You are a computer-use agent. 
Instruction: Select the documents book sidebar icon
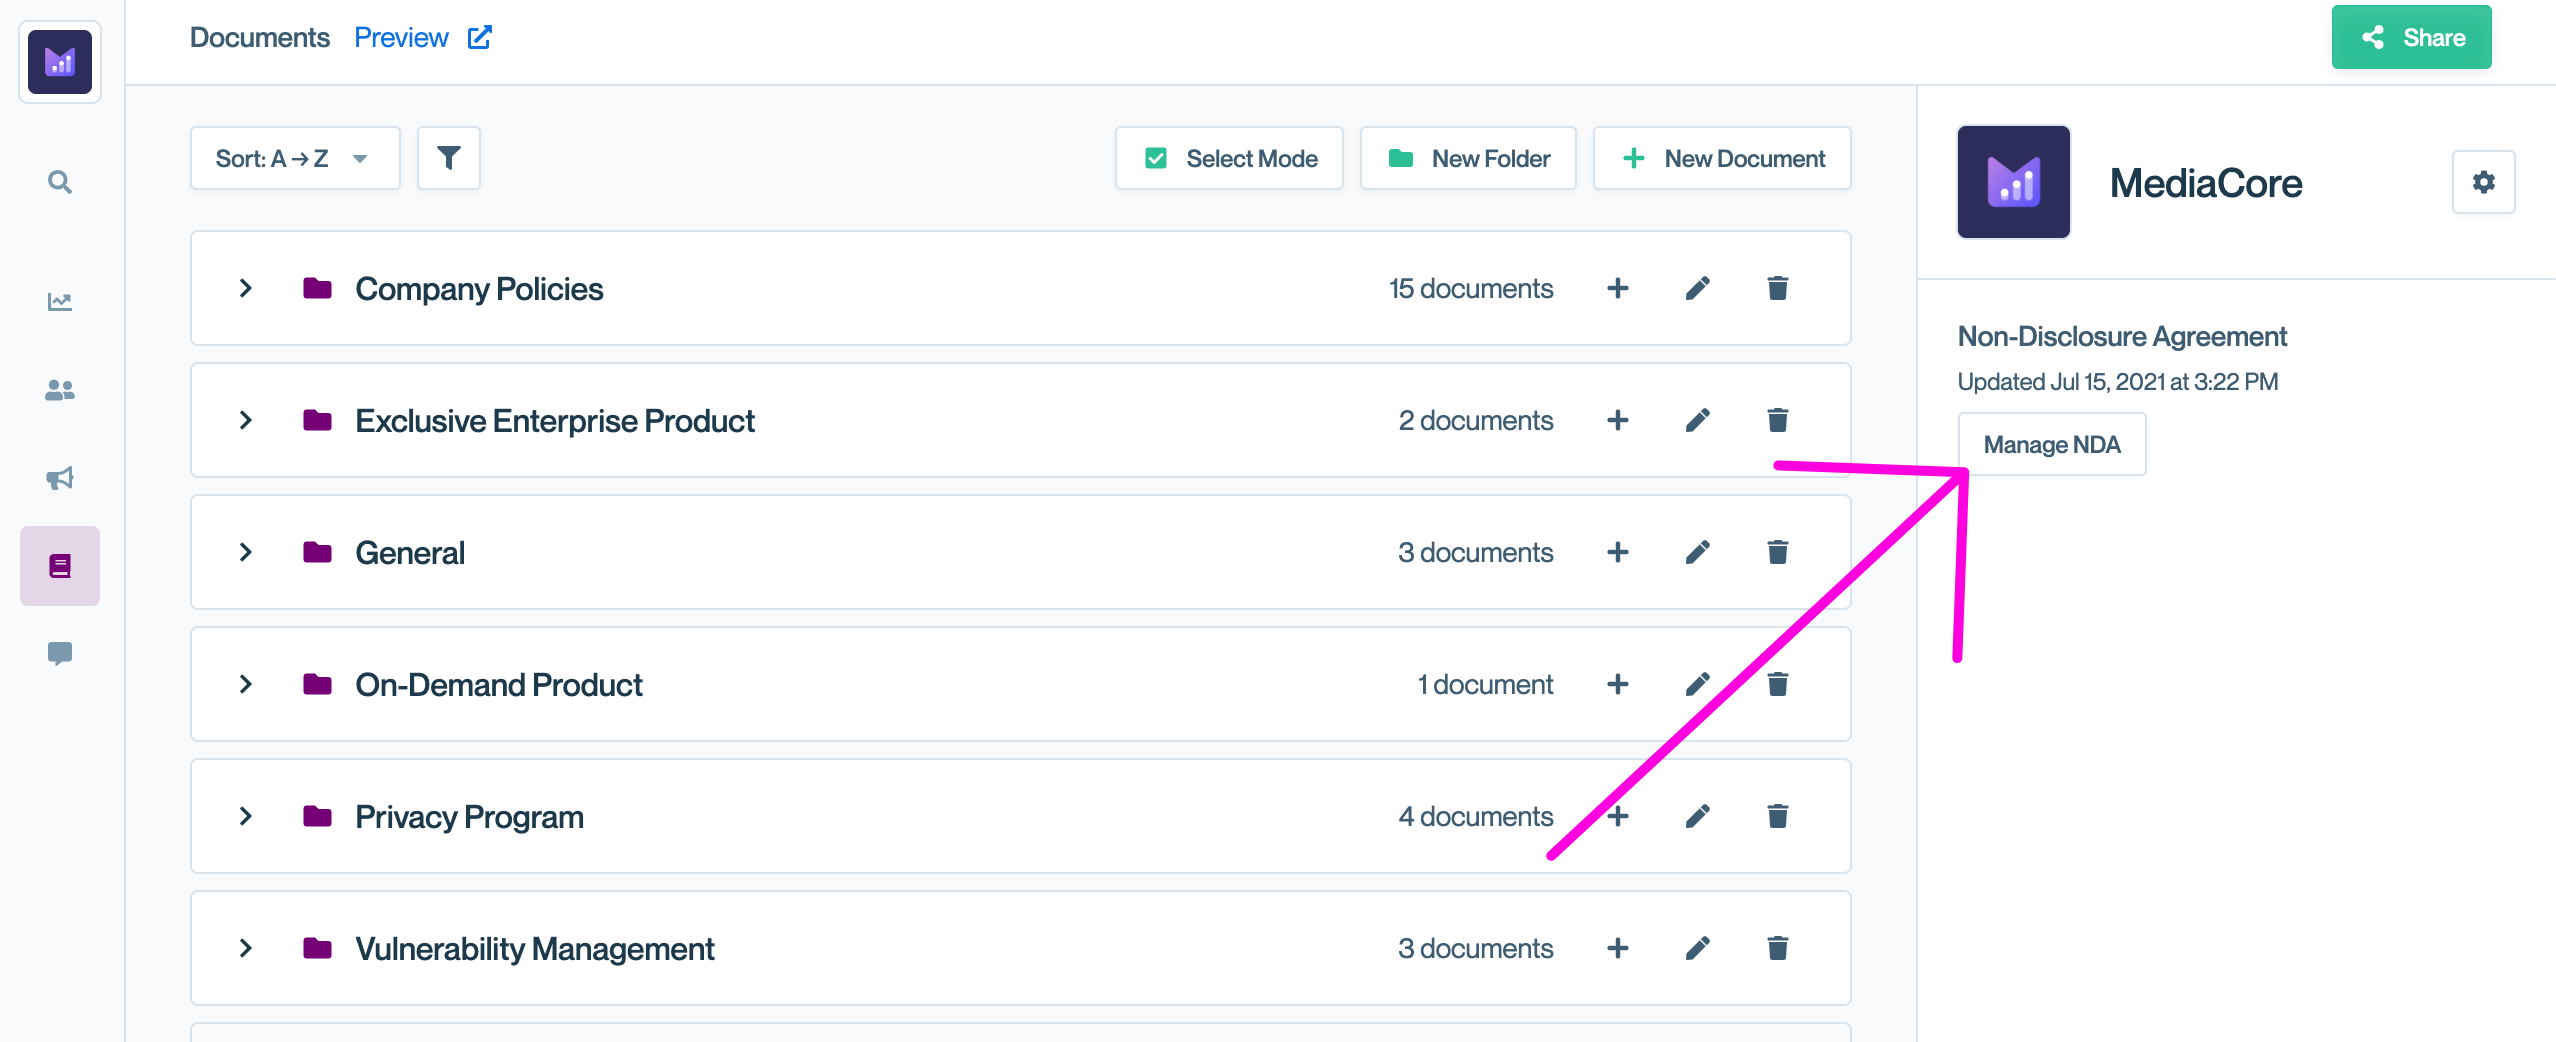[60, 566]
